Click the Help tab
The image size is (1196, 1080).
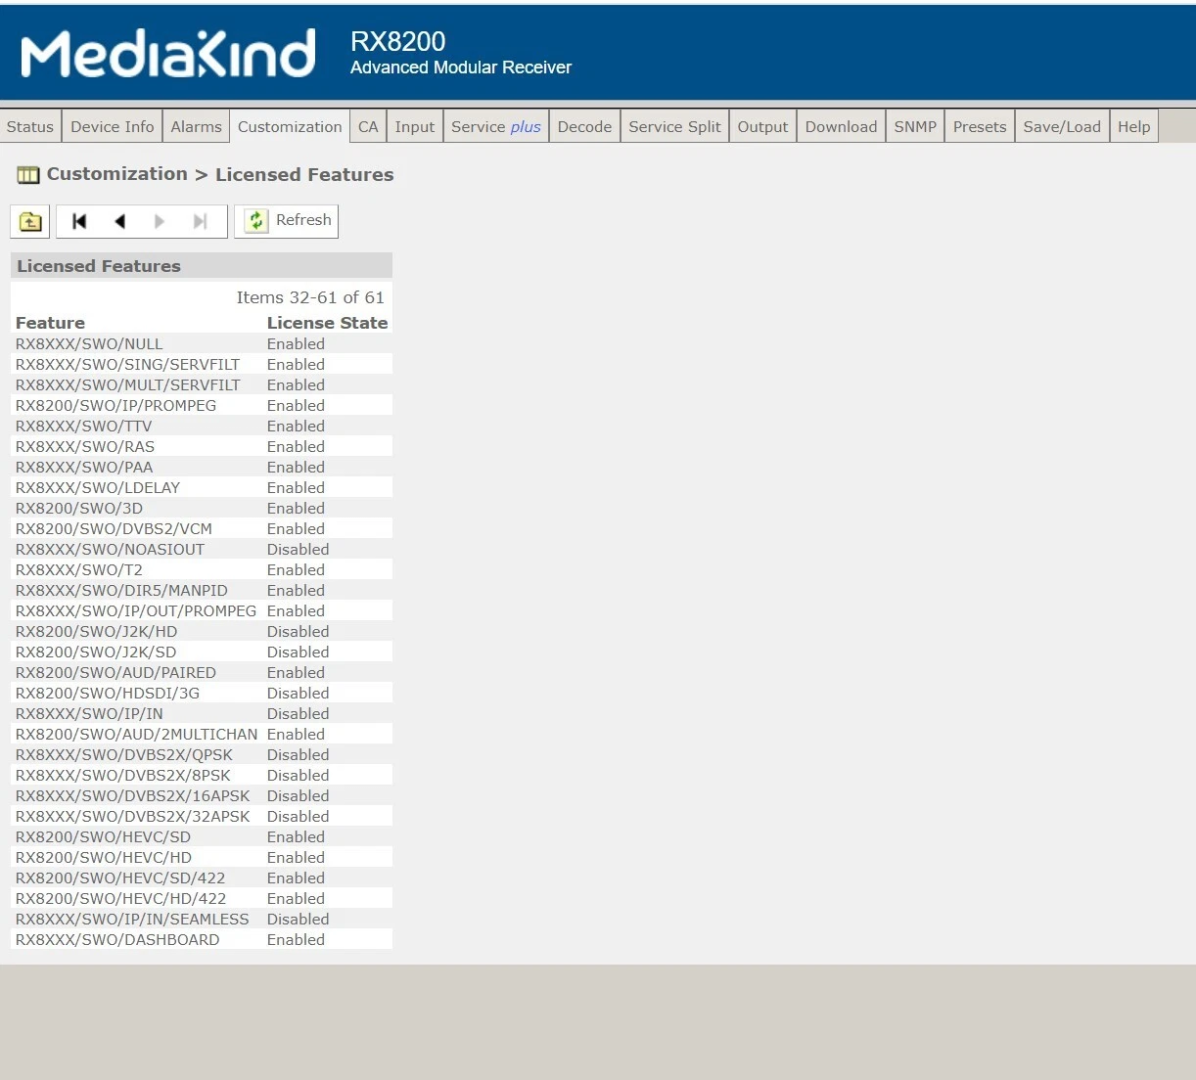1133,127
